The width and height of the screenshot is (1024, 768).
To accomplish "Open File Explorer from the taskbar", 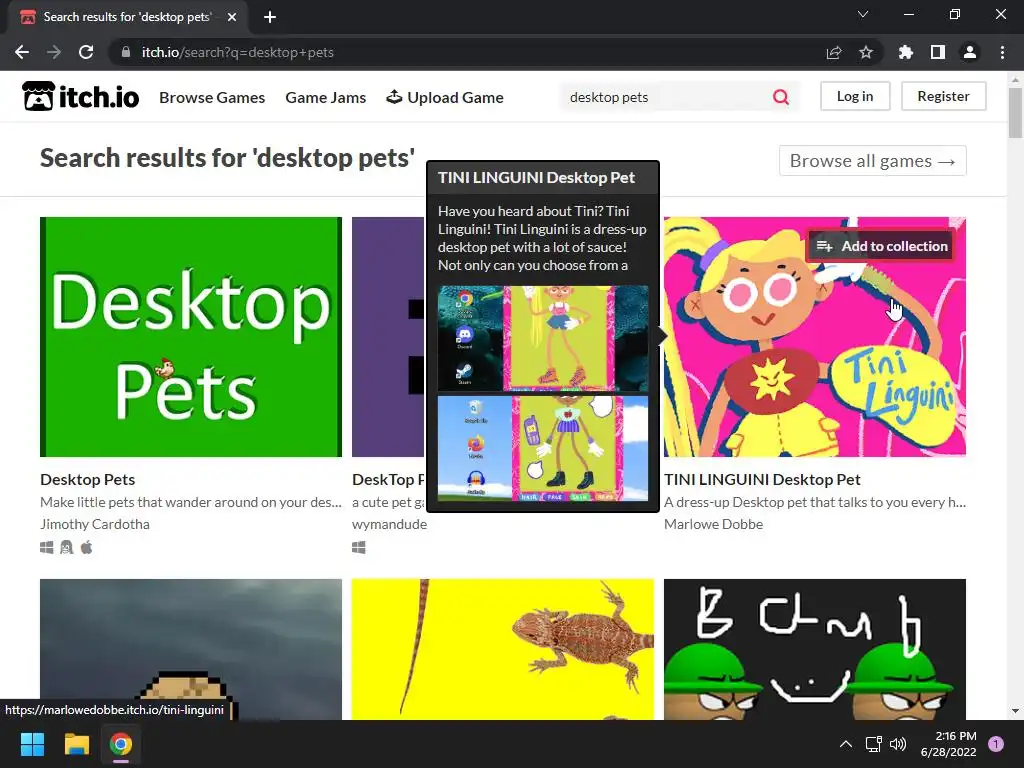I will (x=76, y=744).
